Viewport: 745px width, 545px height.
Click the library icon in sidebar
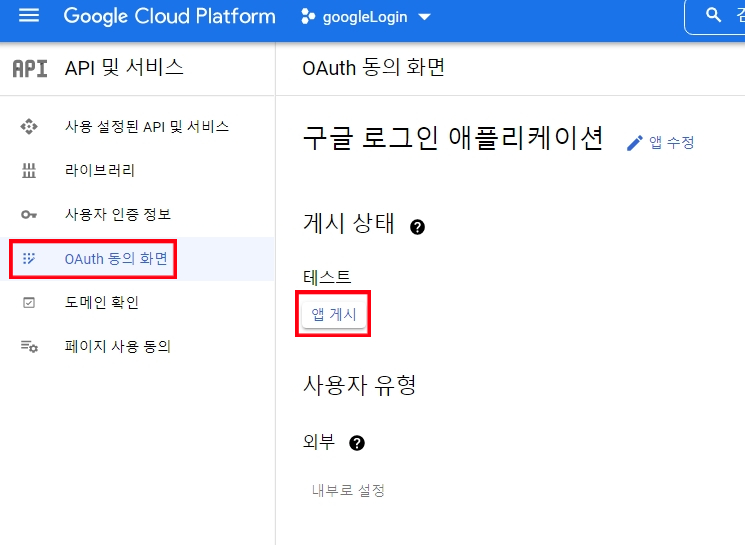click(x=29, y=170)
